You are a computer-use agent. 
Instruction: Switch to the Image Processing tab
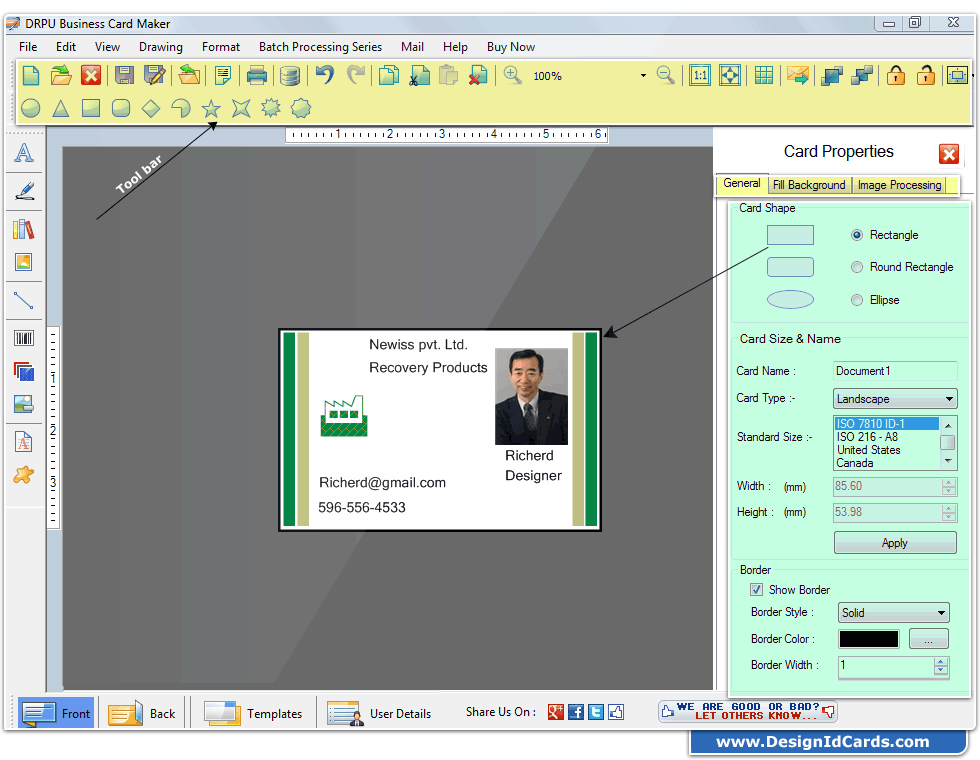899,185
